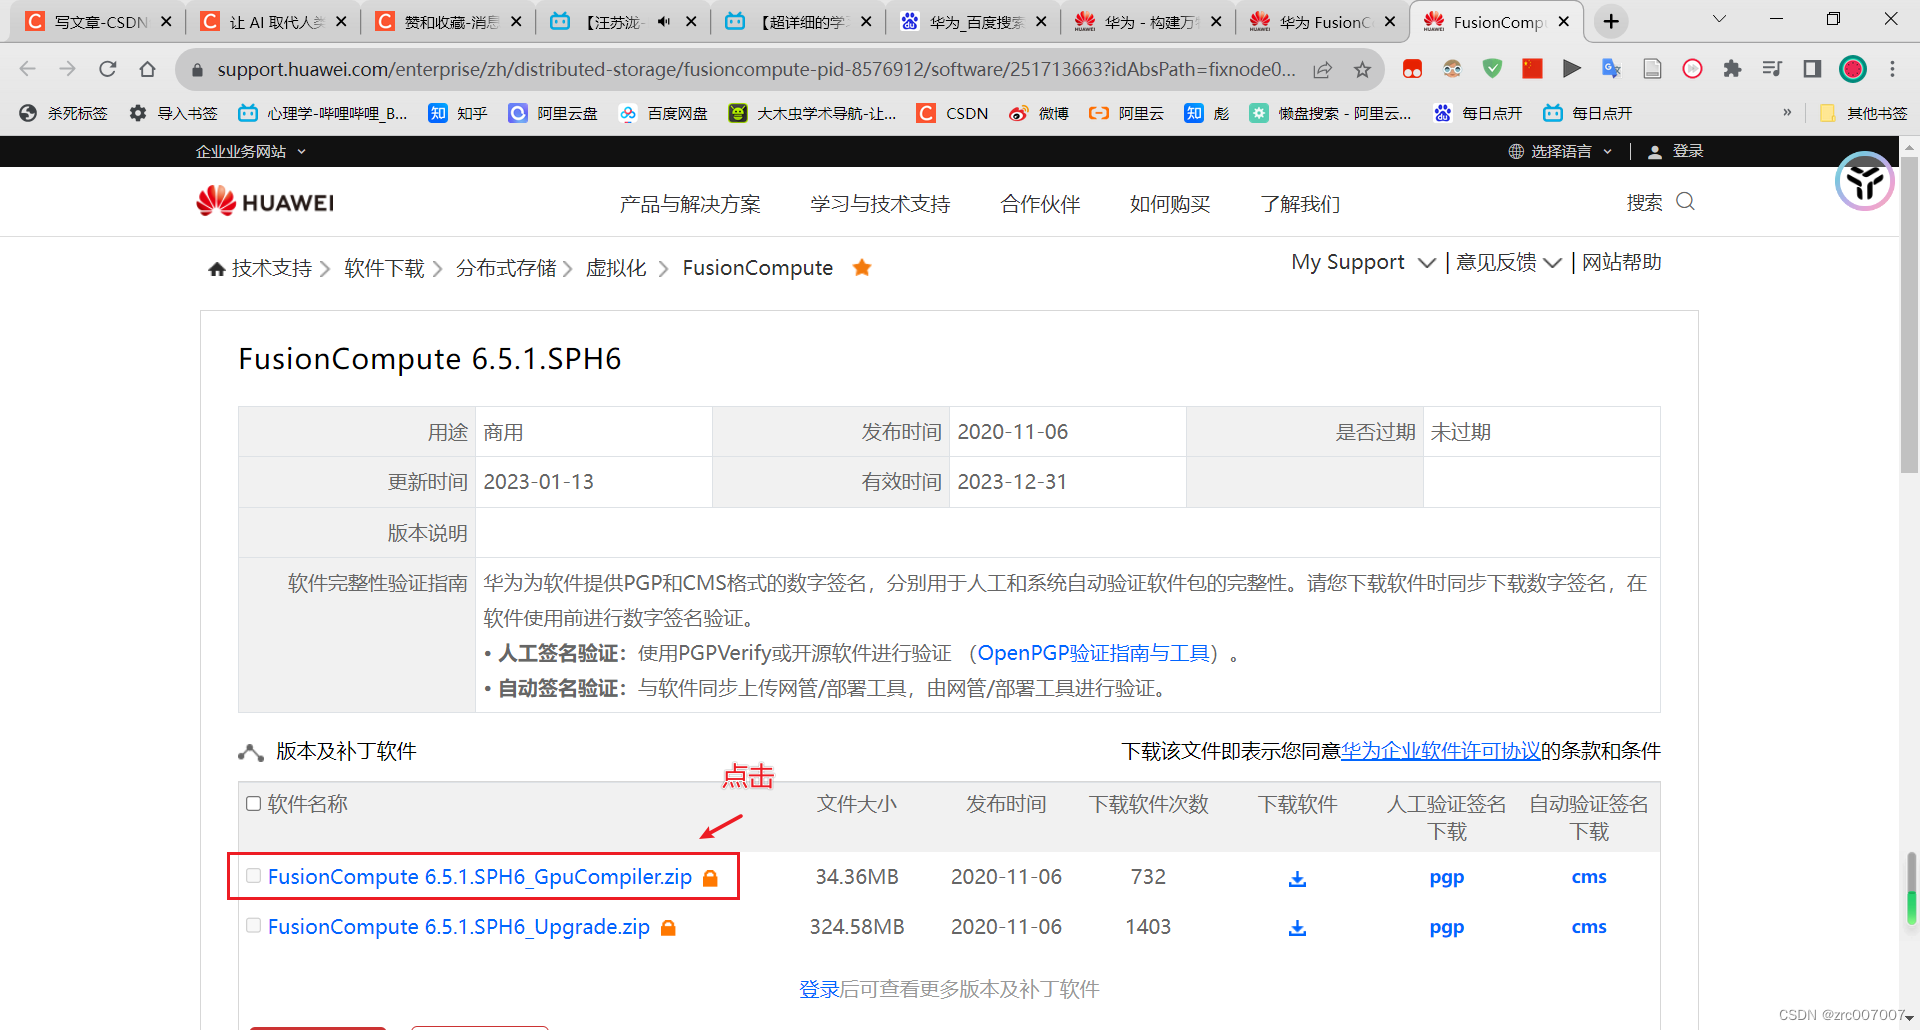Click the floating assistant robot icon
Screen dimensions: 1920x1030
click(1864, 182)
